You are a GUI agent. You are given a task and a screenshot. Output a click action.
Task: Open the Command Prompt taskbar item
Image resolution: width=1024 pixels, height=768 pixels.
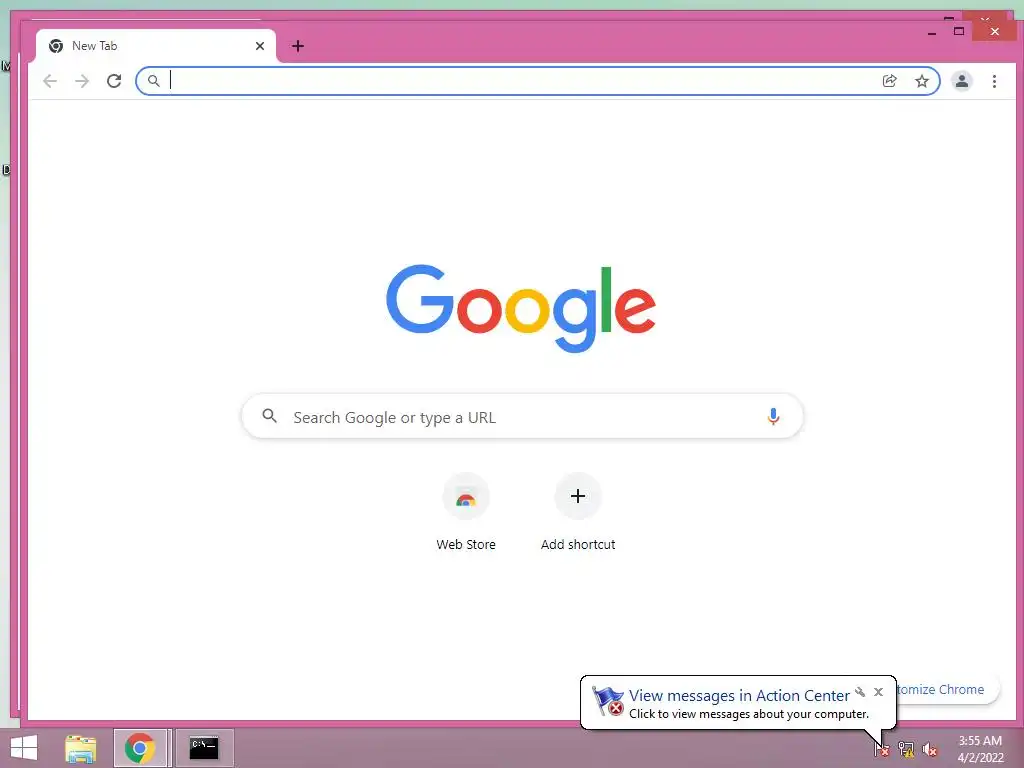click(204, 748)
